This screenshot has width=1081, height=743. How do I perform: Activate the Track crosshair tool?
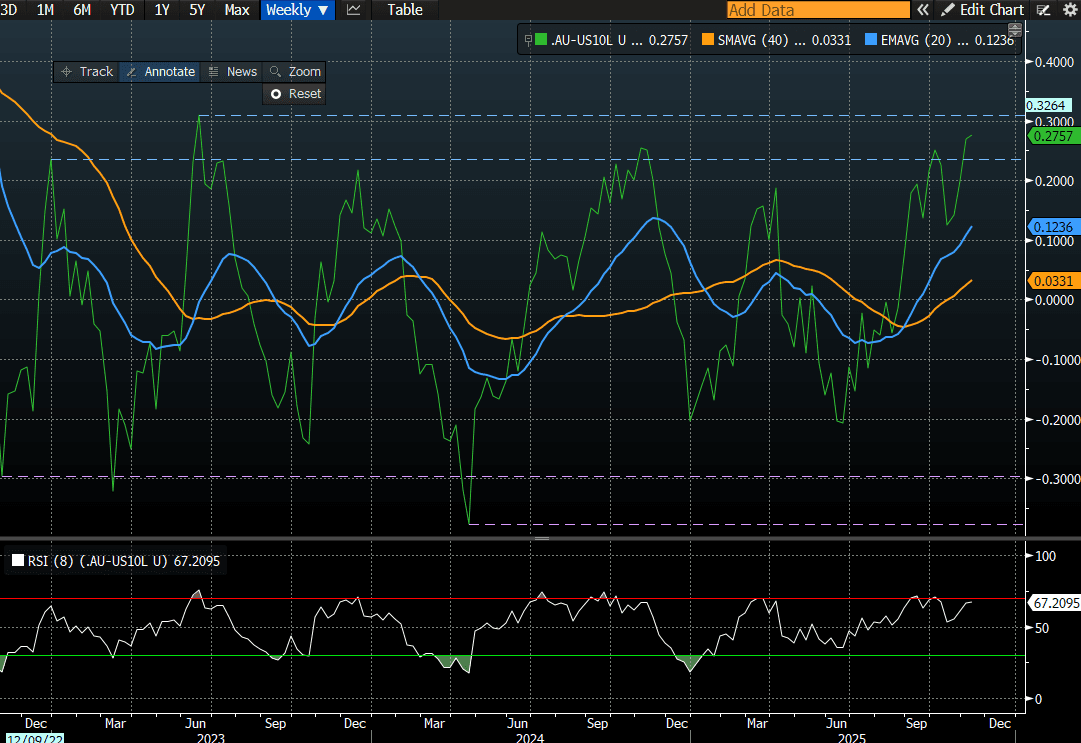86,72
